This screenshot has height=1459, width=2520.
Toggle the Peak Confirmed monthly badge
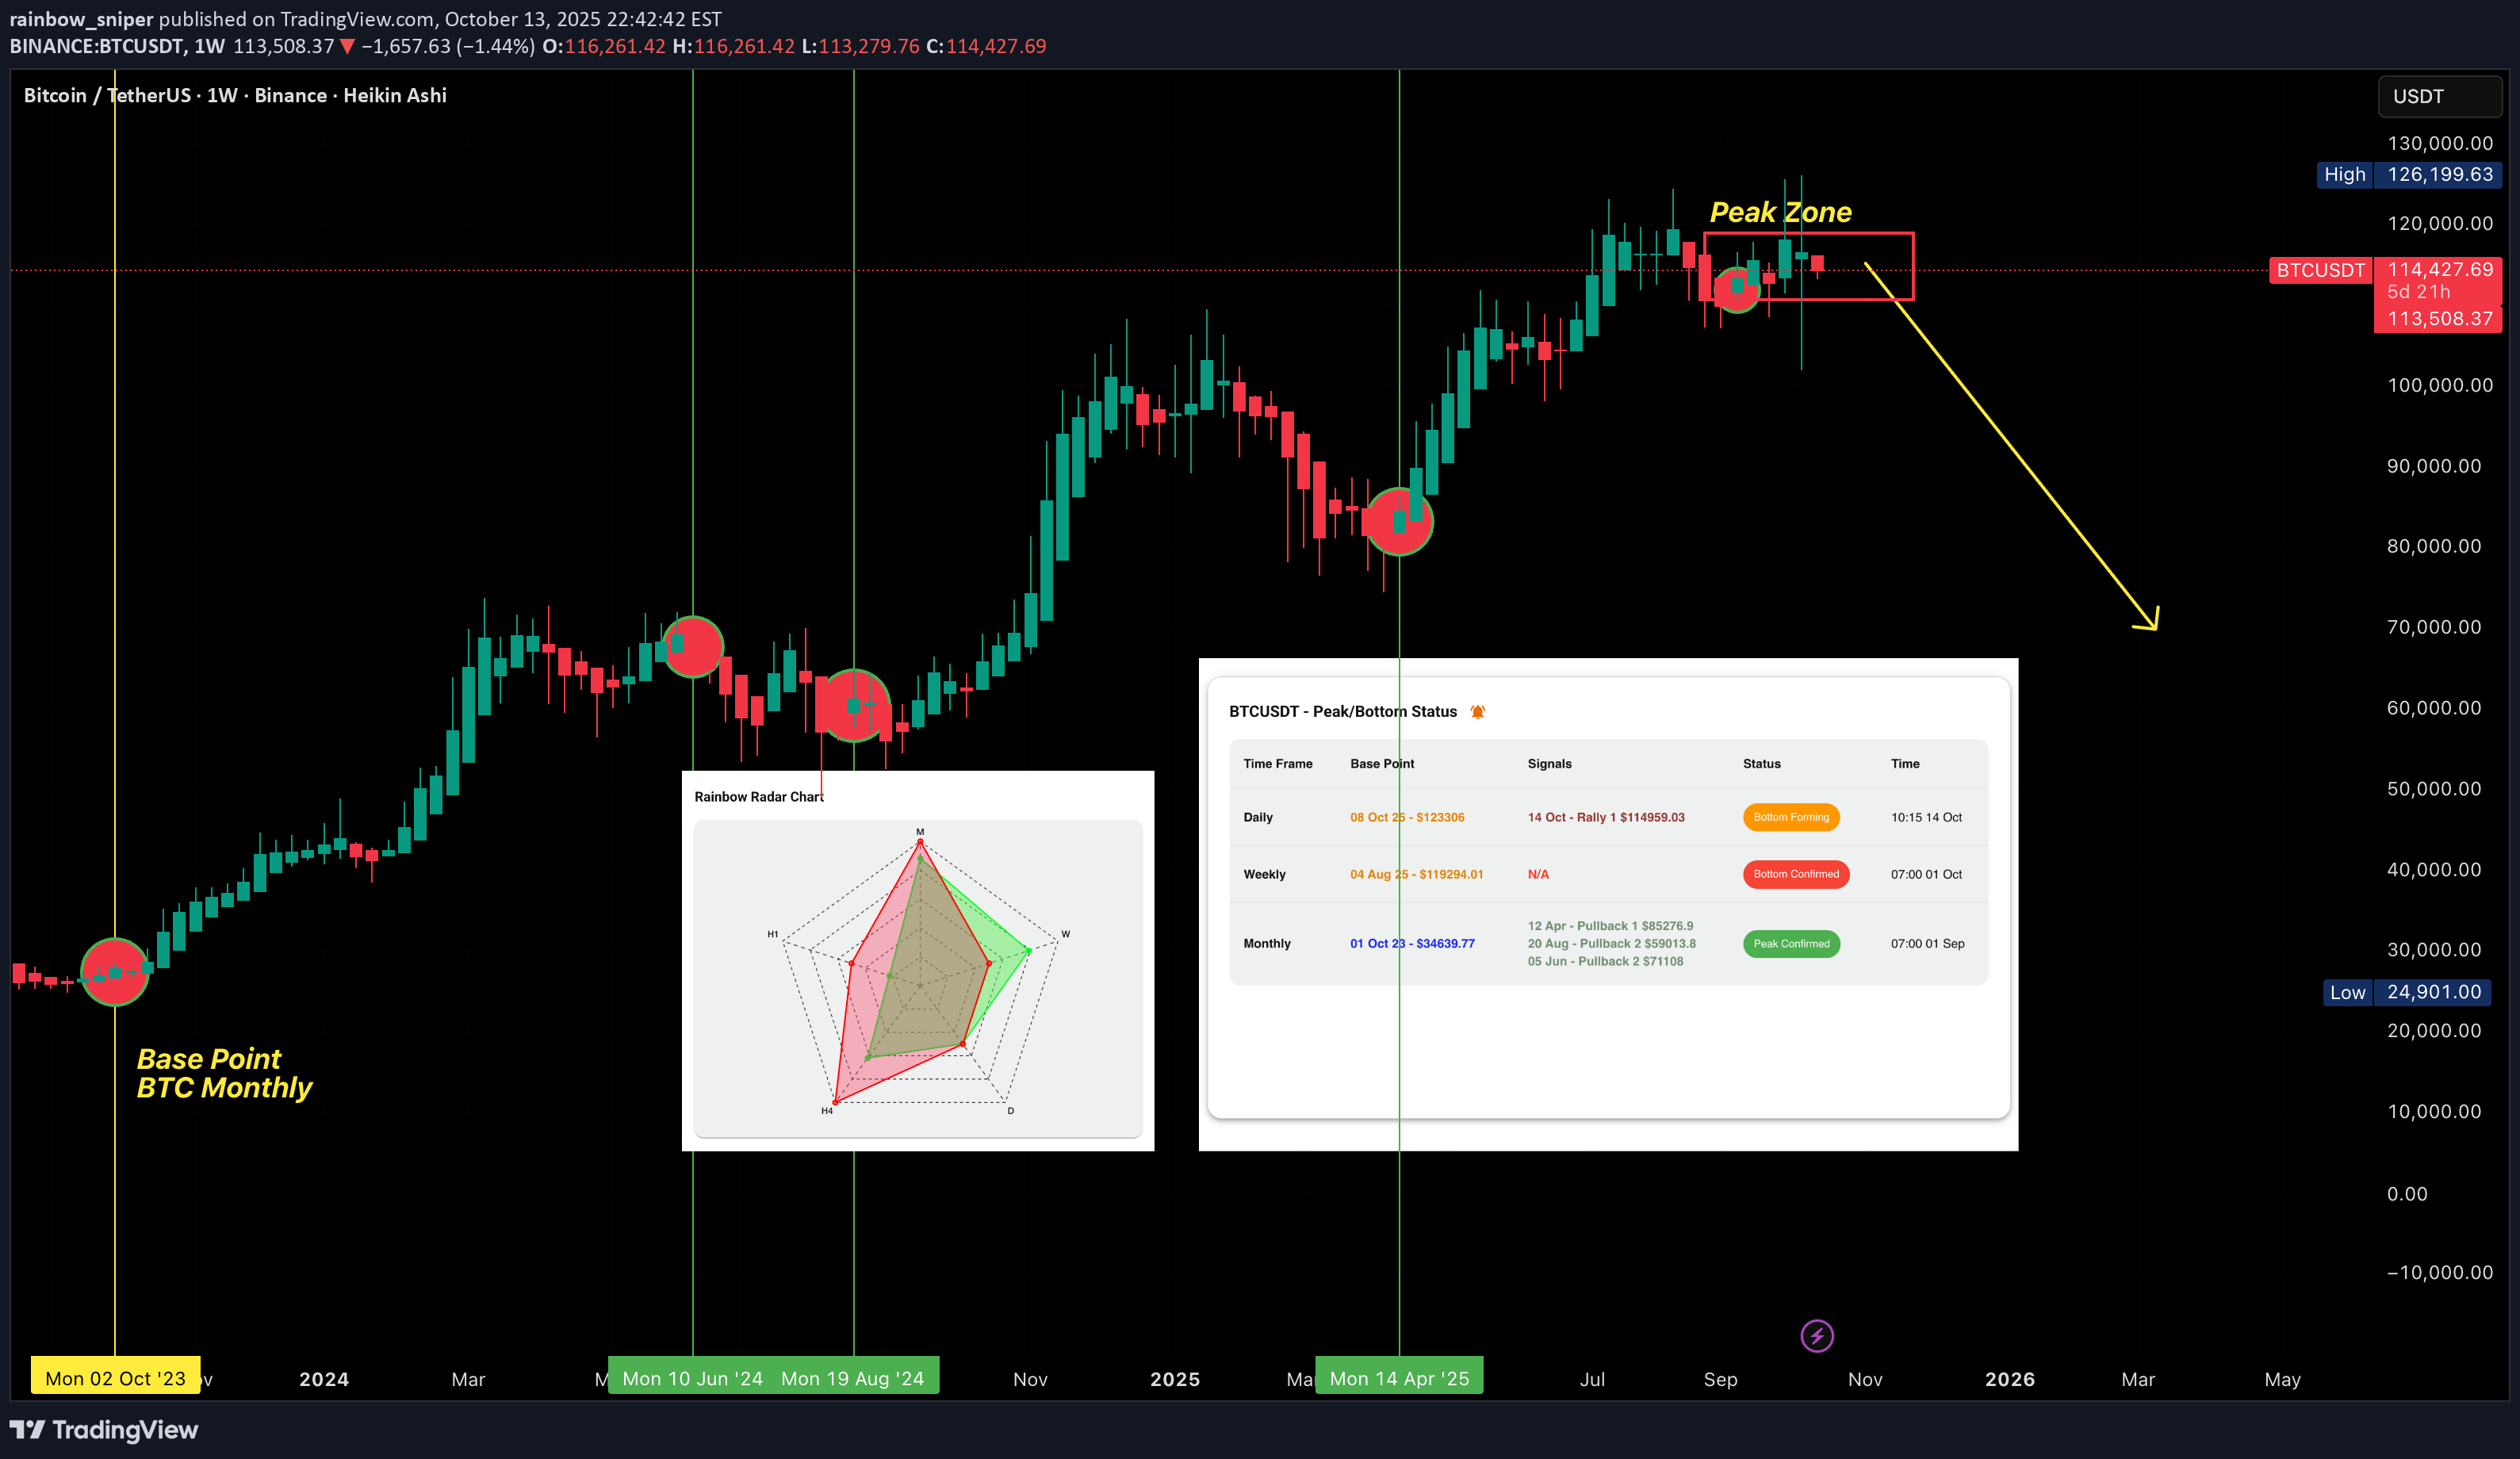pos(1791,943)
